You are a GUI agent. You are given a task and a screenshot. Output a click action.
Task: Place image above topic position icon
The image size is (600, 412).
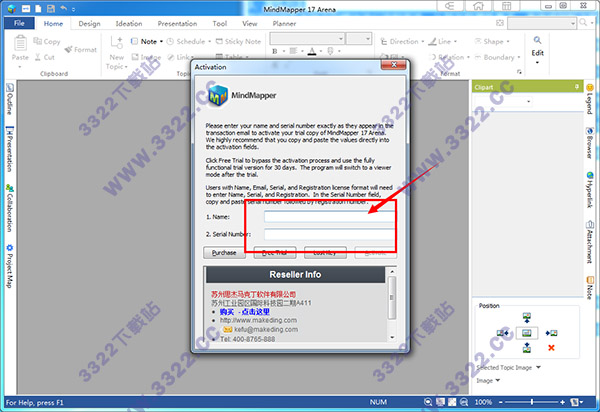(527, 318)
